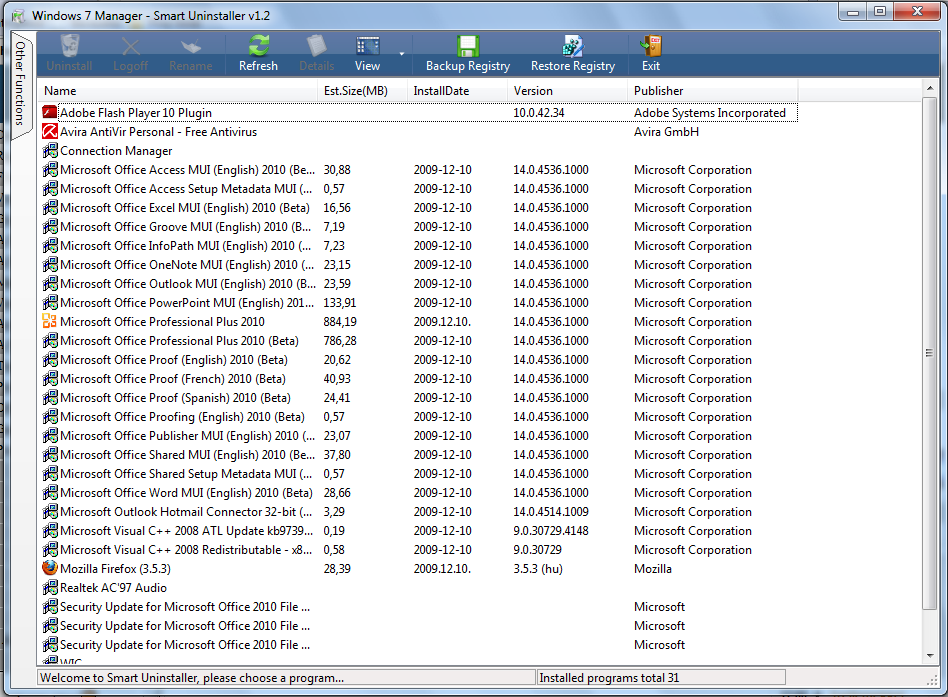Select Microsoft Office Professional Plus 2010 (Beta)
This screenshot has height=697, width=948.
point(420,340)
